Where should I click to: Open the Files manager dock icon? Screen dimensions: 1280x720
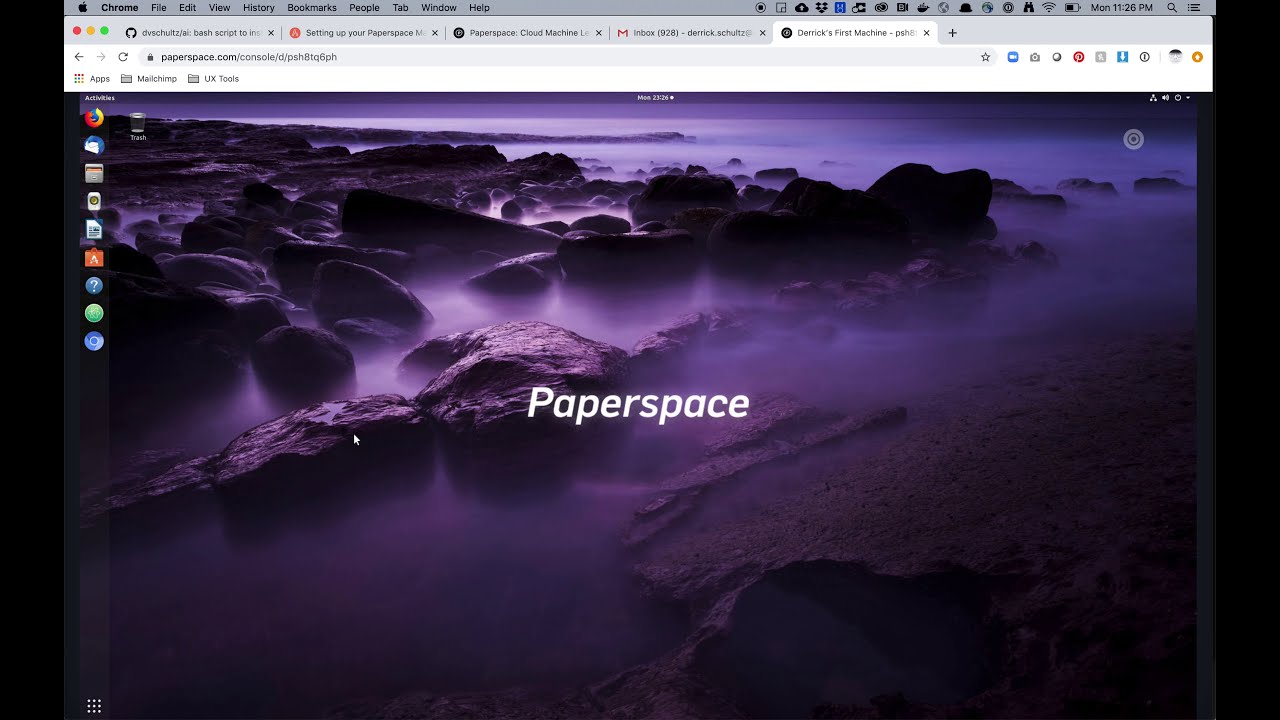[x=94, y=174]
